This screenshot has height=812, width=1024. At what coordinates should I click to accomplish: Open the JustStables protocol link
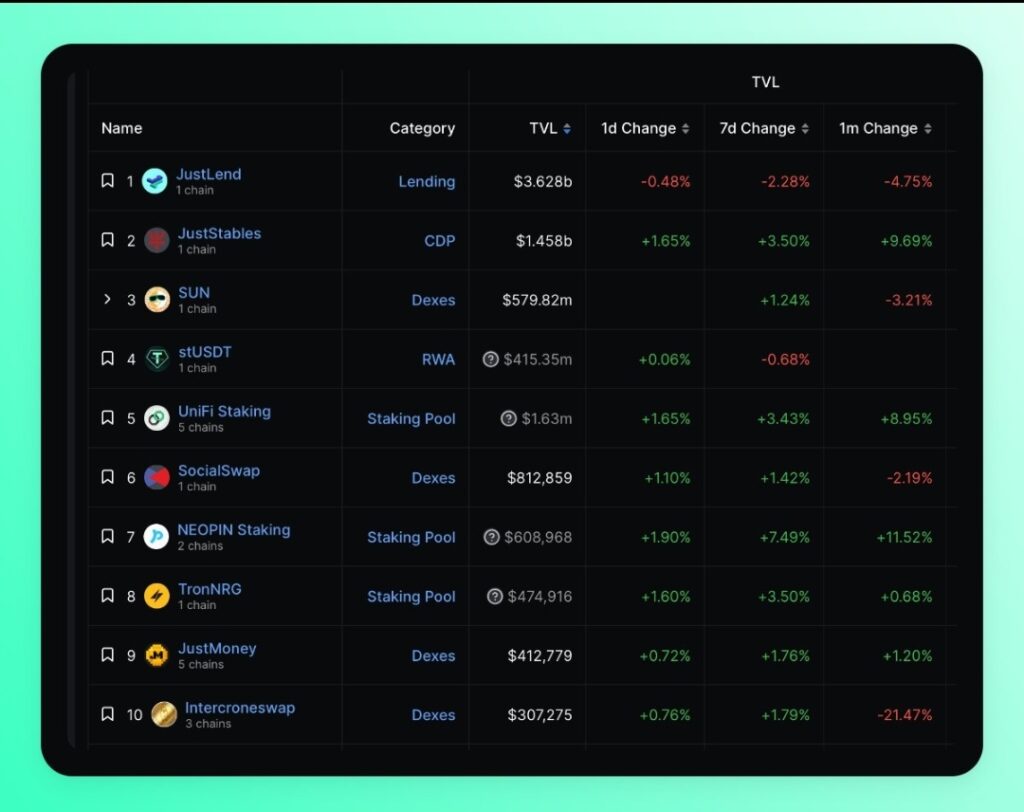click(x=219, y=233)
